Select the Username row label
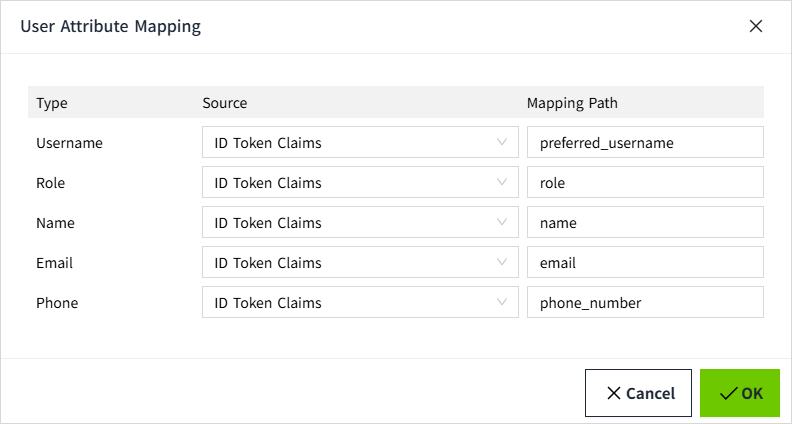Screen dimensions: 792x424 point(69,143)
